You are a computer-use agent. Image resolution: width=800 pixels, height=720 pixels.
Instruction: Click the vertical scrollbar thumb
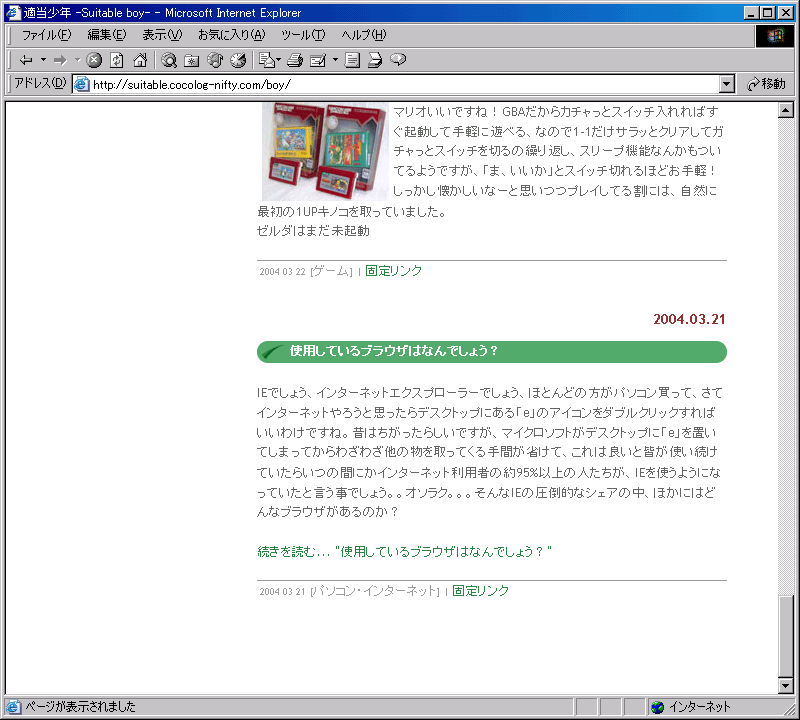point(786,636)
